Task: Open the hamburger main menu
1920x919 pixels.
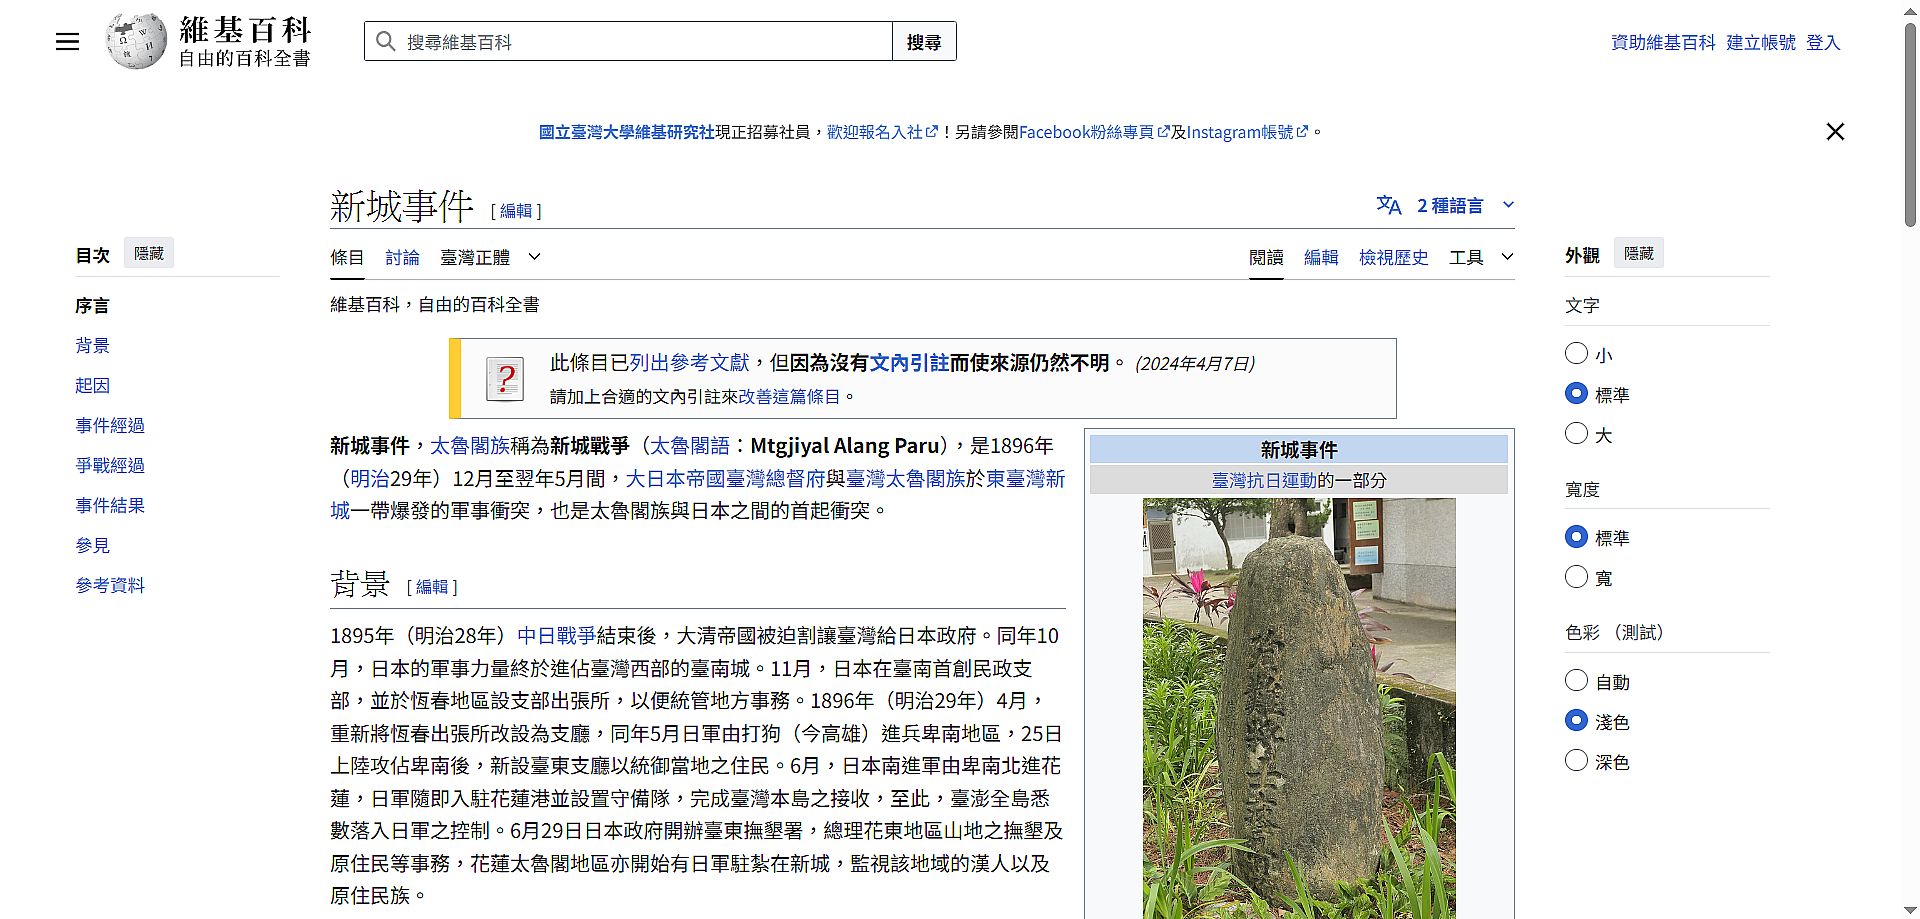Action: pyautogui.click(x=67, y=42)
